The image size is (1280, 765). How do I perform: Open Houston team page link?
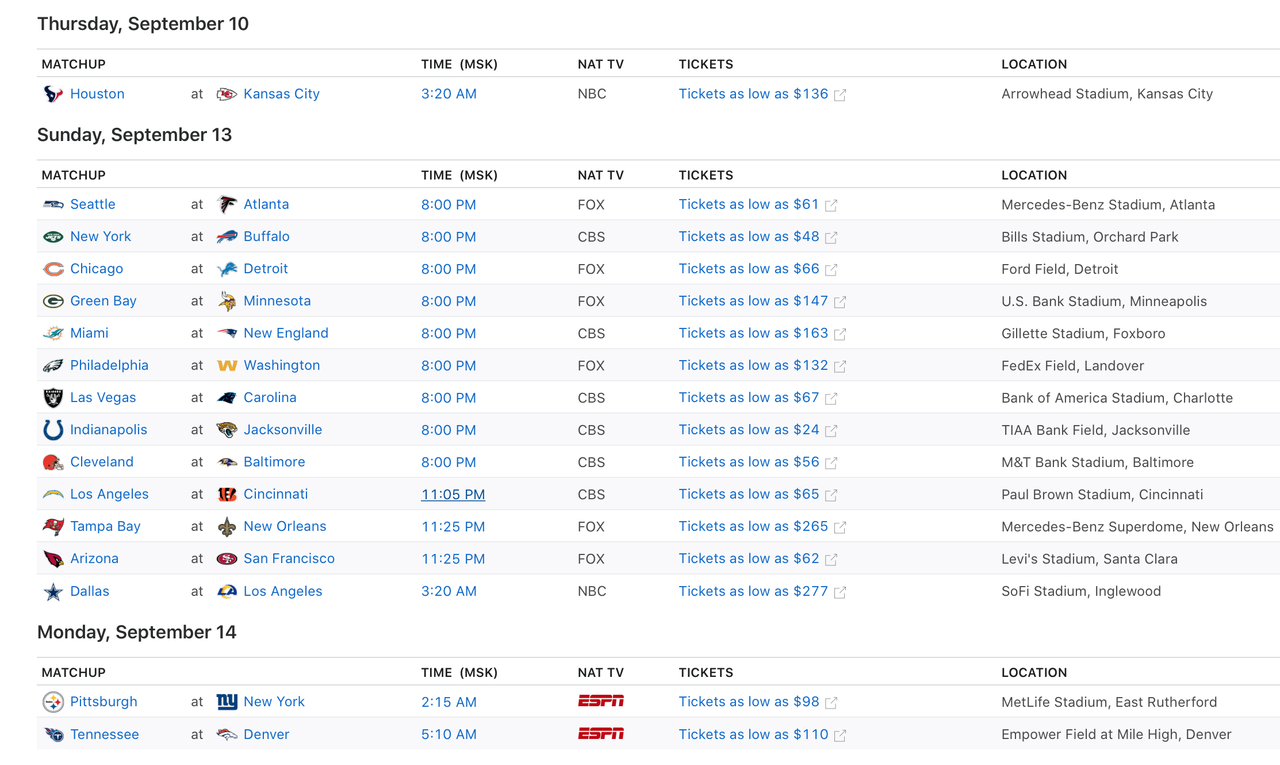pyautogui.click(x=97, y=94)
